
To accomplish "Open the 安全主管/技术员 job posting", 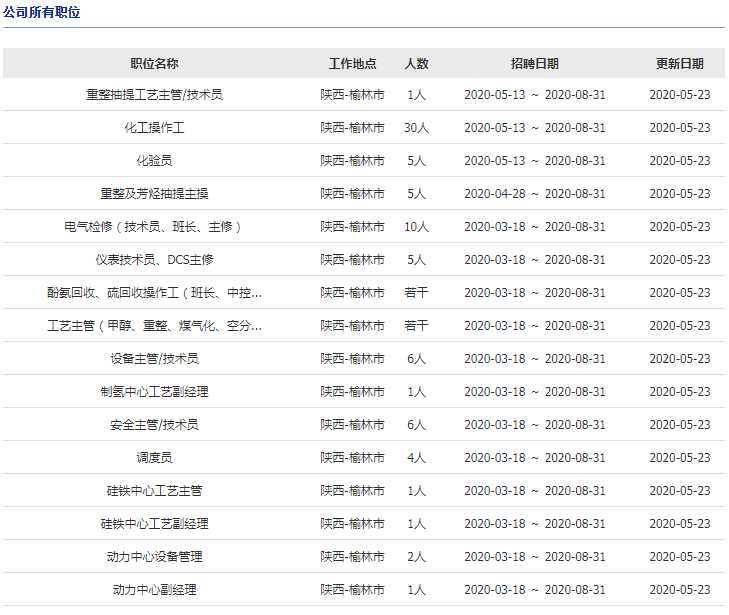I will tap(154, 425).
